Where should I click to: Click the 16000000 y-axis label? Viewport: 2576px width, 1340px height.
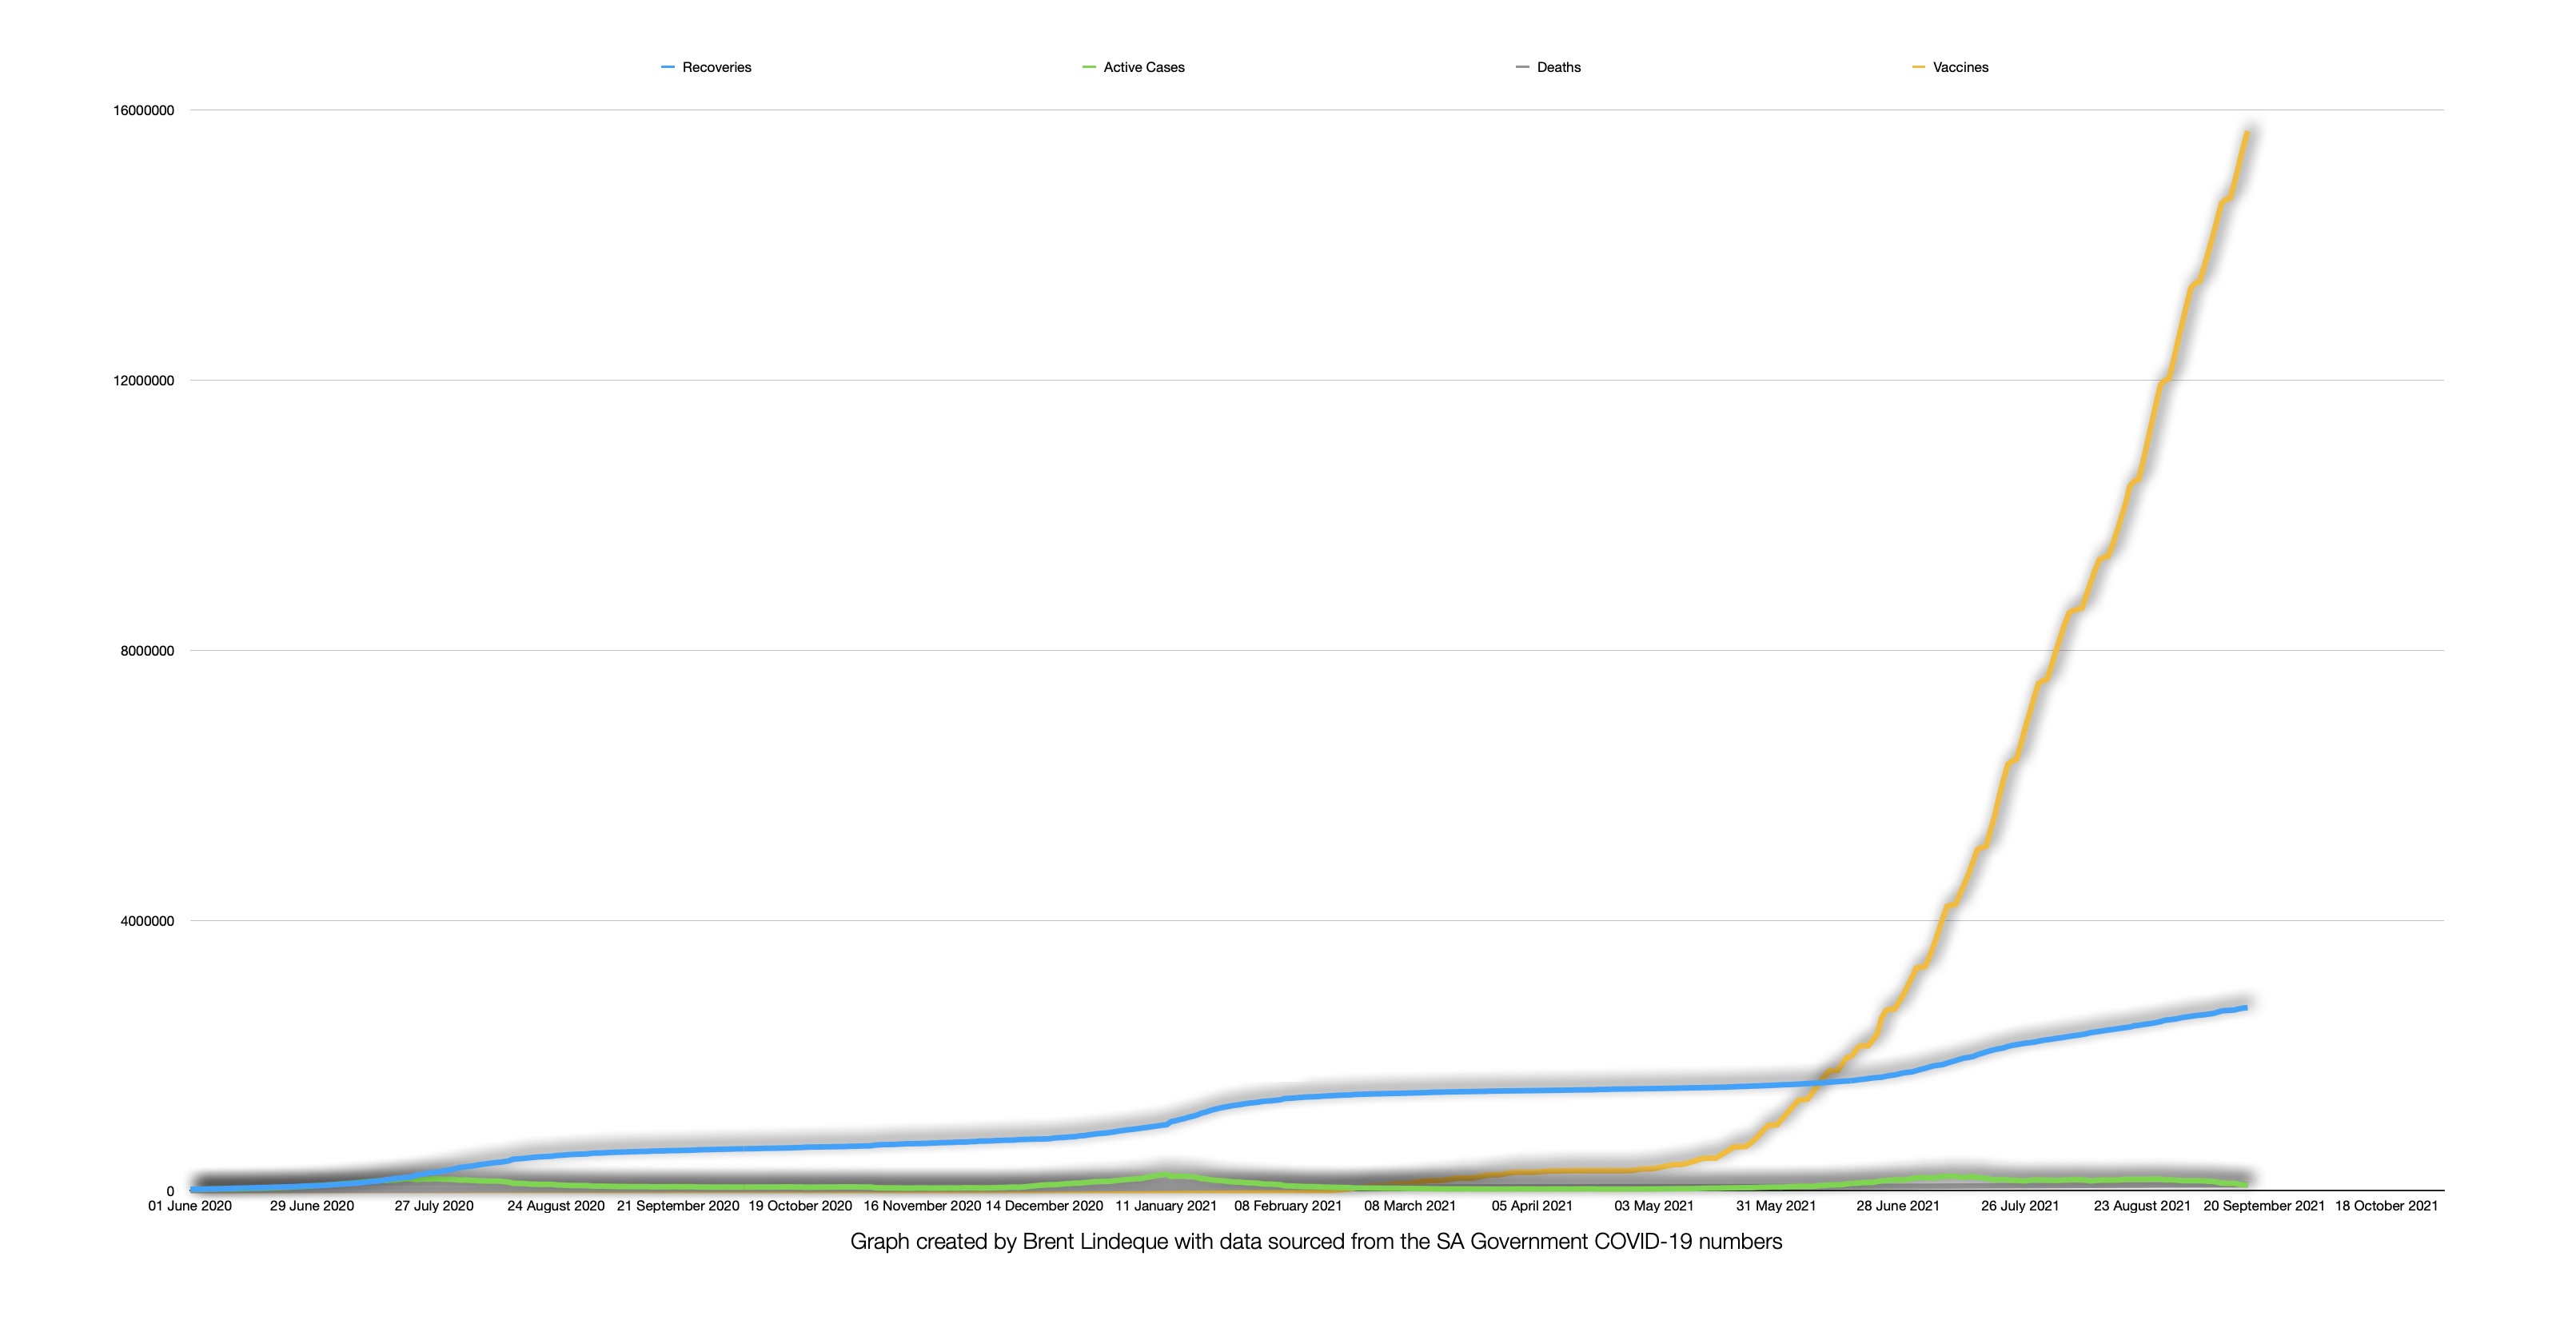coord(143,110)
